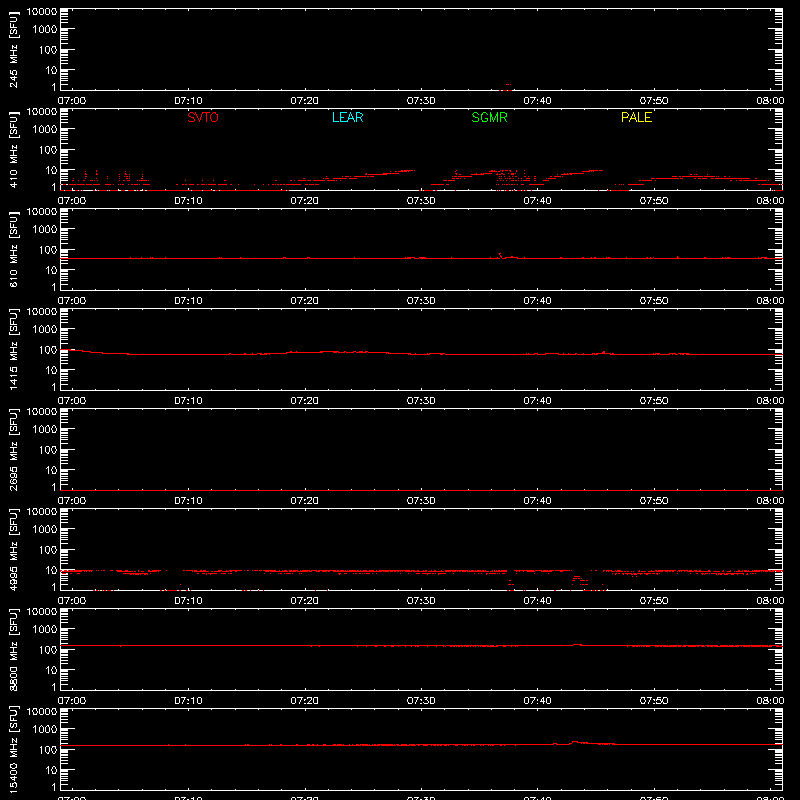Click the 15400 MHz bump near 07:43
Viewport: 800px width, 800px height.
tap(576, 742)
